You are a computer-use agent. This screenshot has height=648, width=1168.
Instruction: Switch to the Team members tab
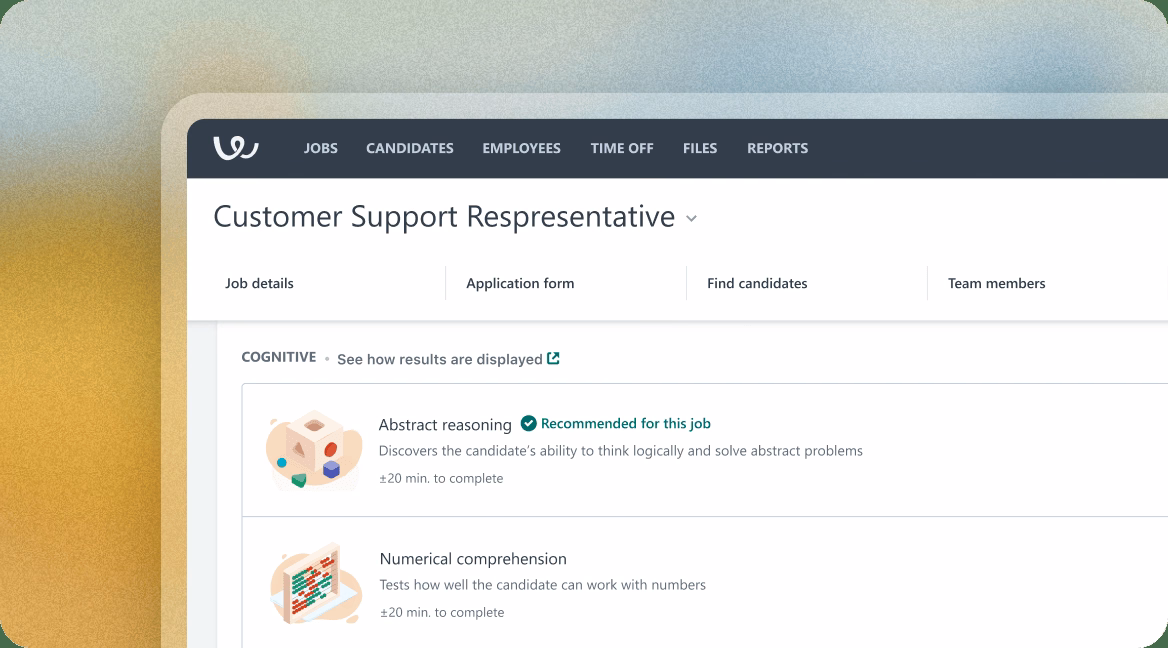(x=996, y=283)
